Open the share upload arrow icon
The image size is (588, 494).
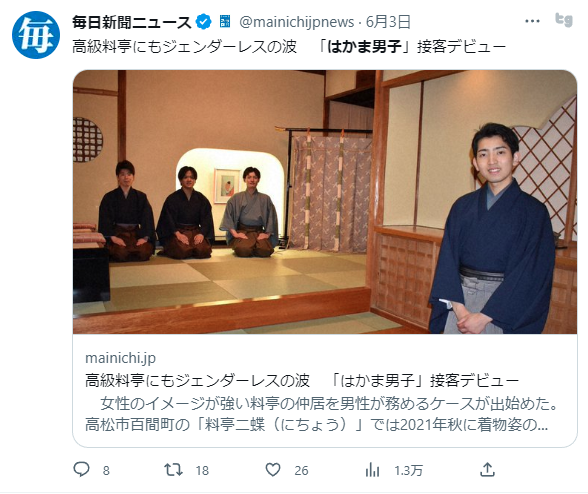click(x=488, y=470)
